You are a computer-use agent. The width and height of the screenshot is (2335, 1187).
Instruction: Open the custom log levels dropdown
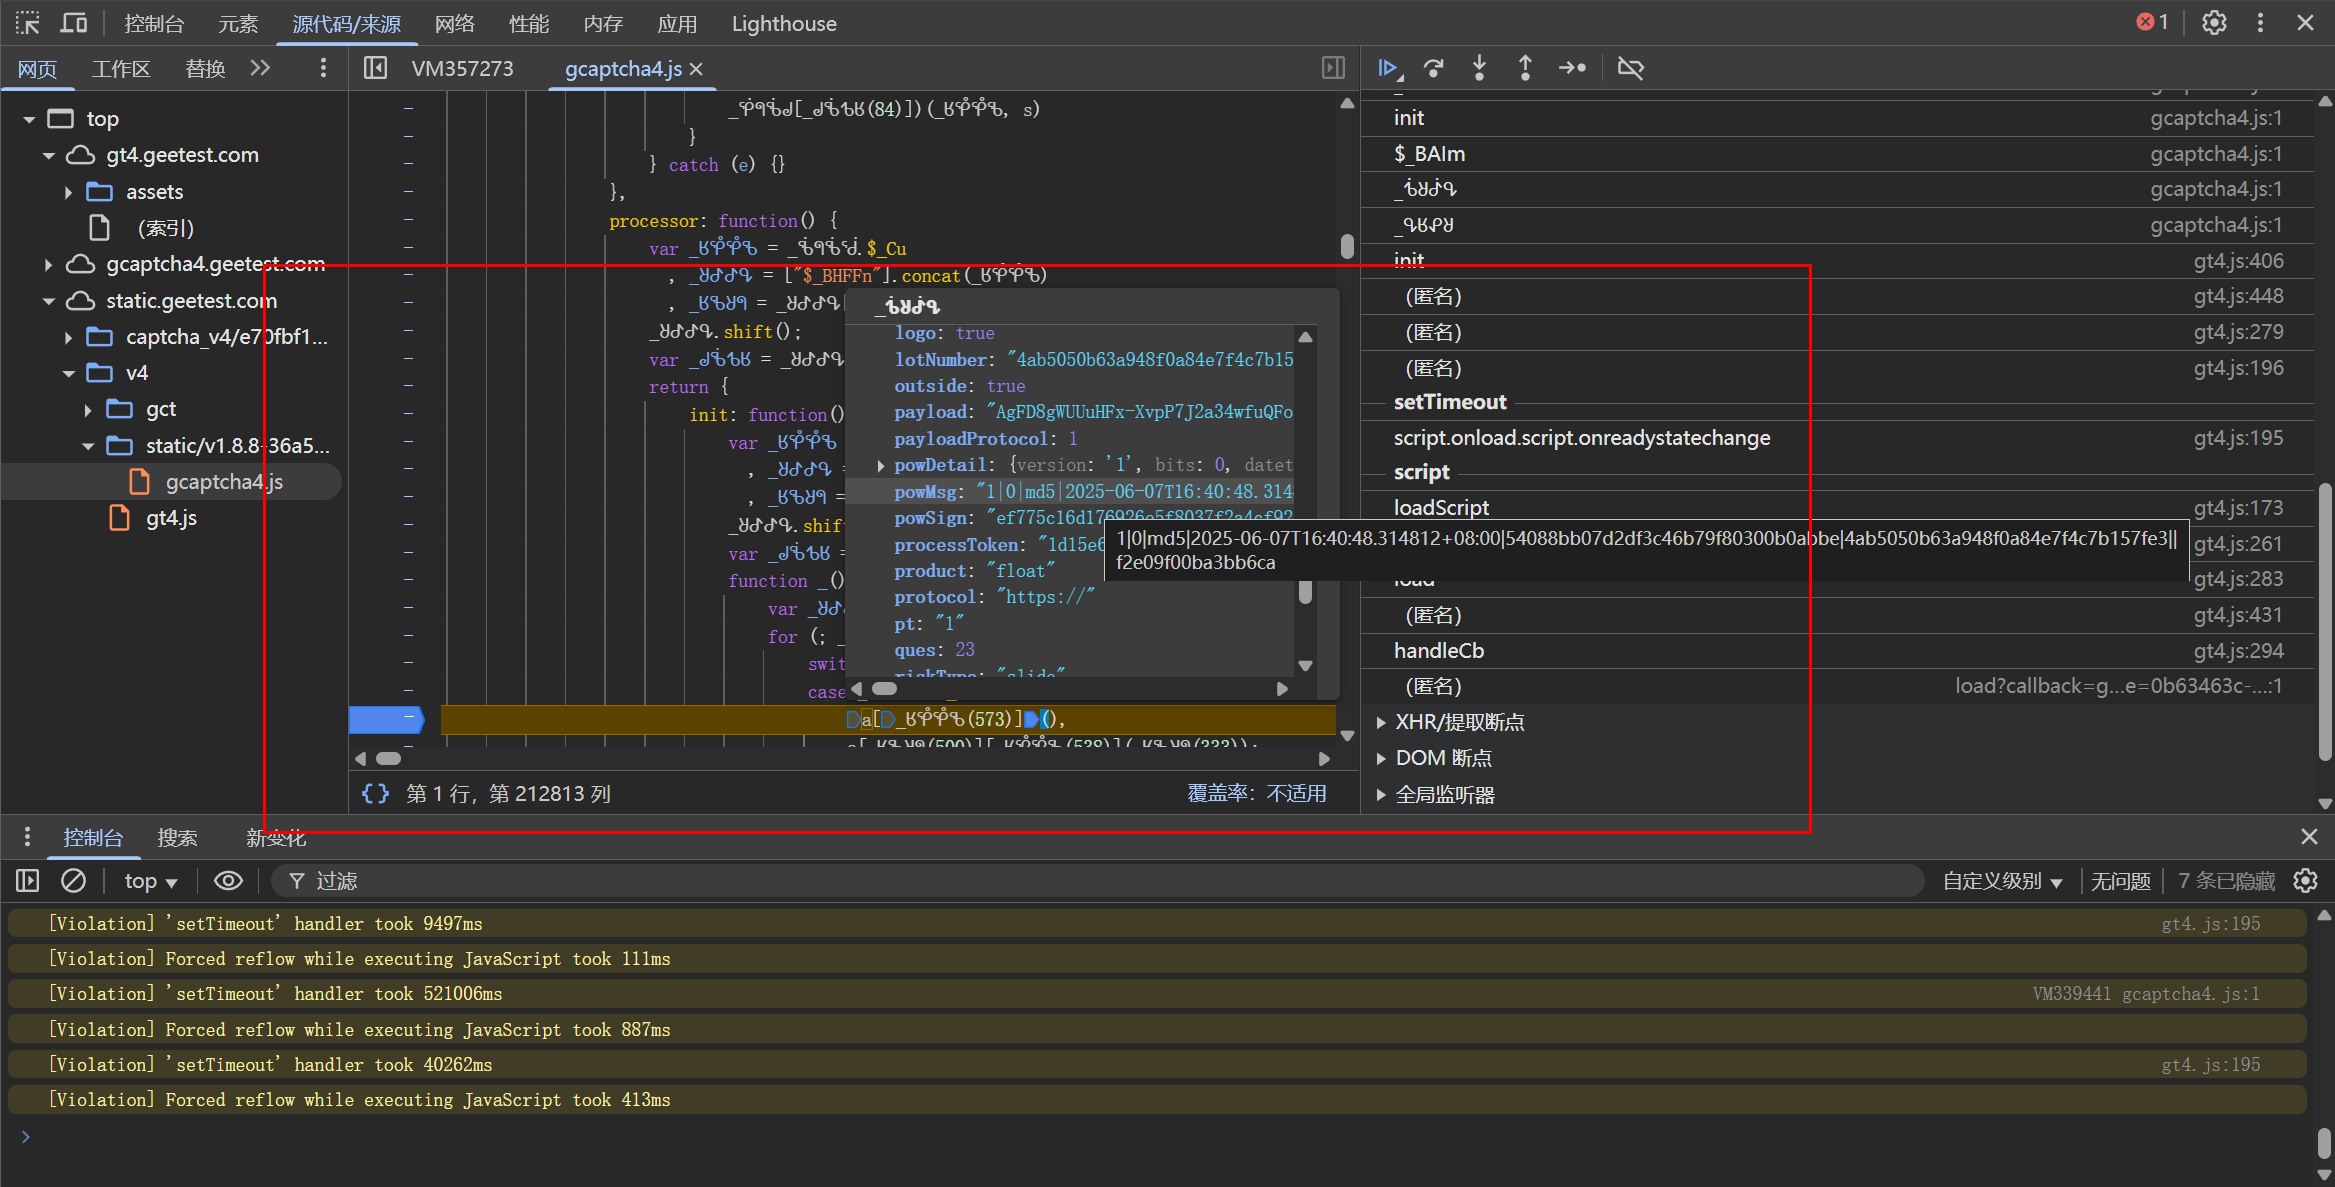pyautogui.click(x=2002, y=881)
